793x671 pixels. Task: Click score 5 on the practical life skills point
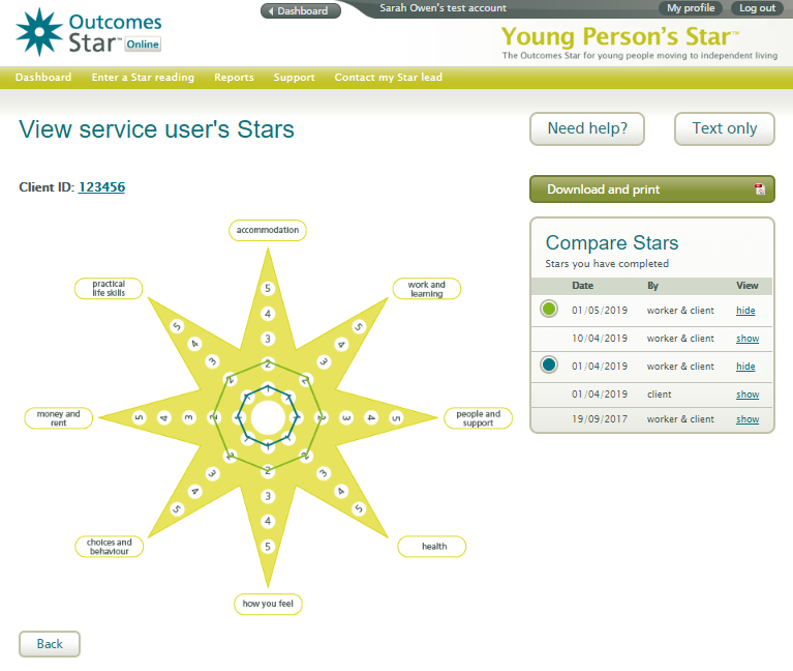click(x=177, y=327)
